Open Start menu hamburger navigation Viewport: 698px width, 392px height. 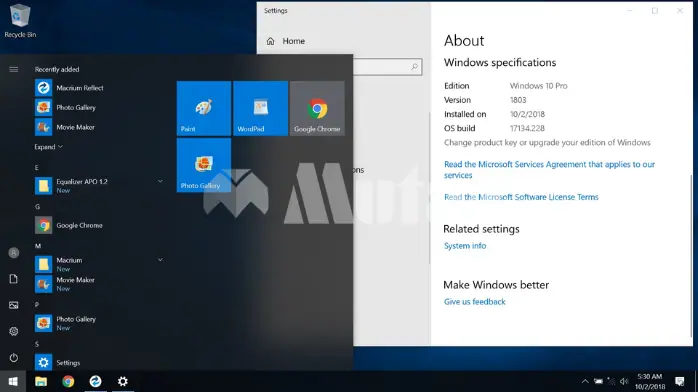click(13, 69)
